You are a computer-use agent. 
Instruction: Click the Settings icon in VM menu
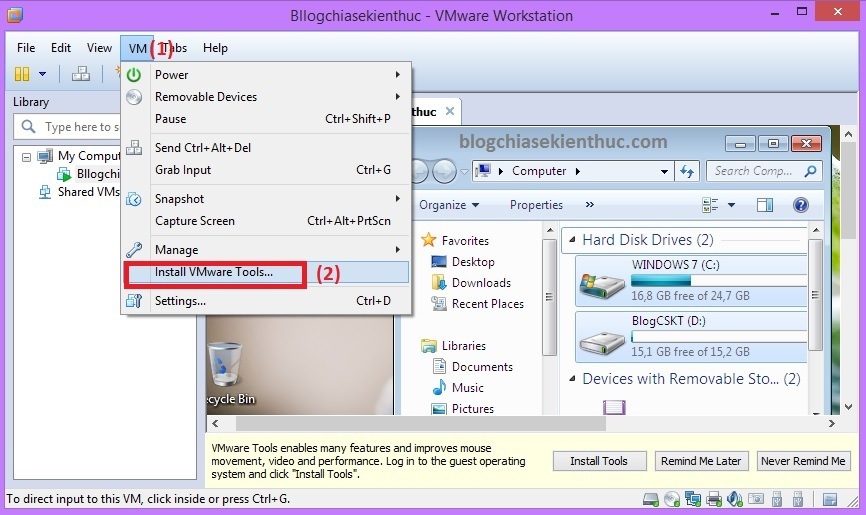click(134, 301)
